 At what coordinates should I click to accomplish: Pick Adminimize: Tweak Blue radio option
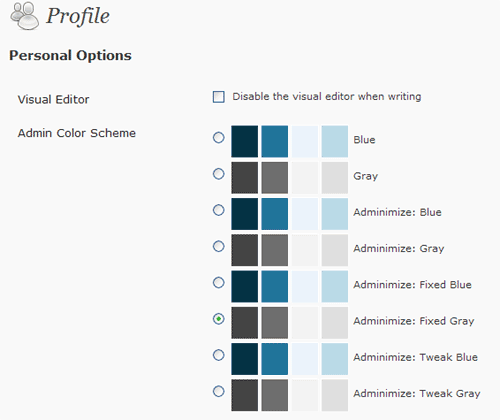click(x=219, y=355)
